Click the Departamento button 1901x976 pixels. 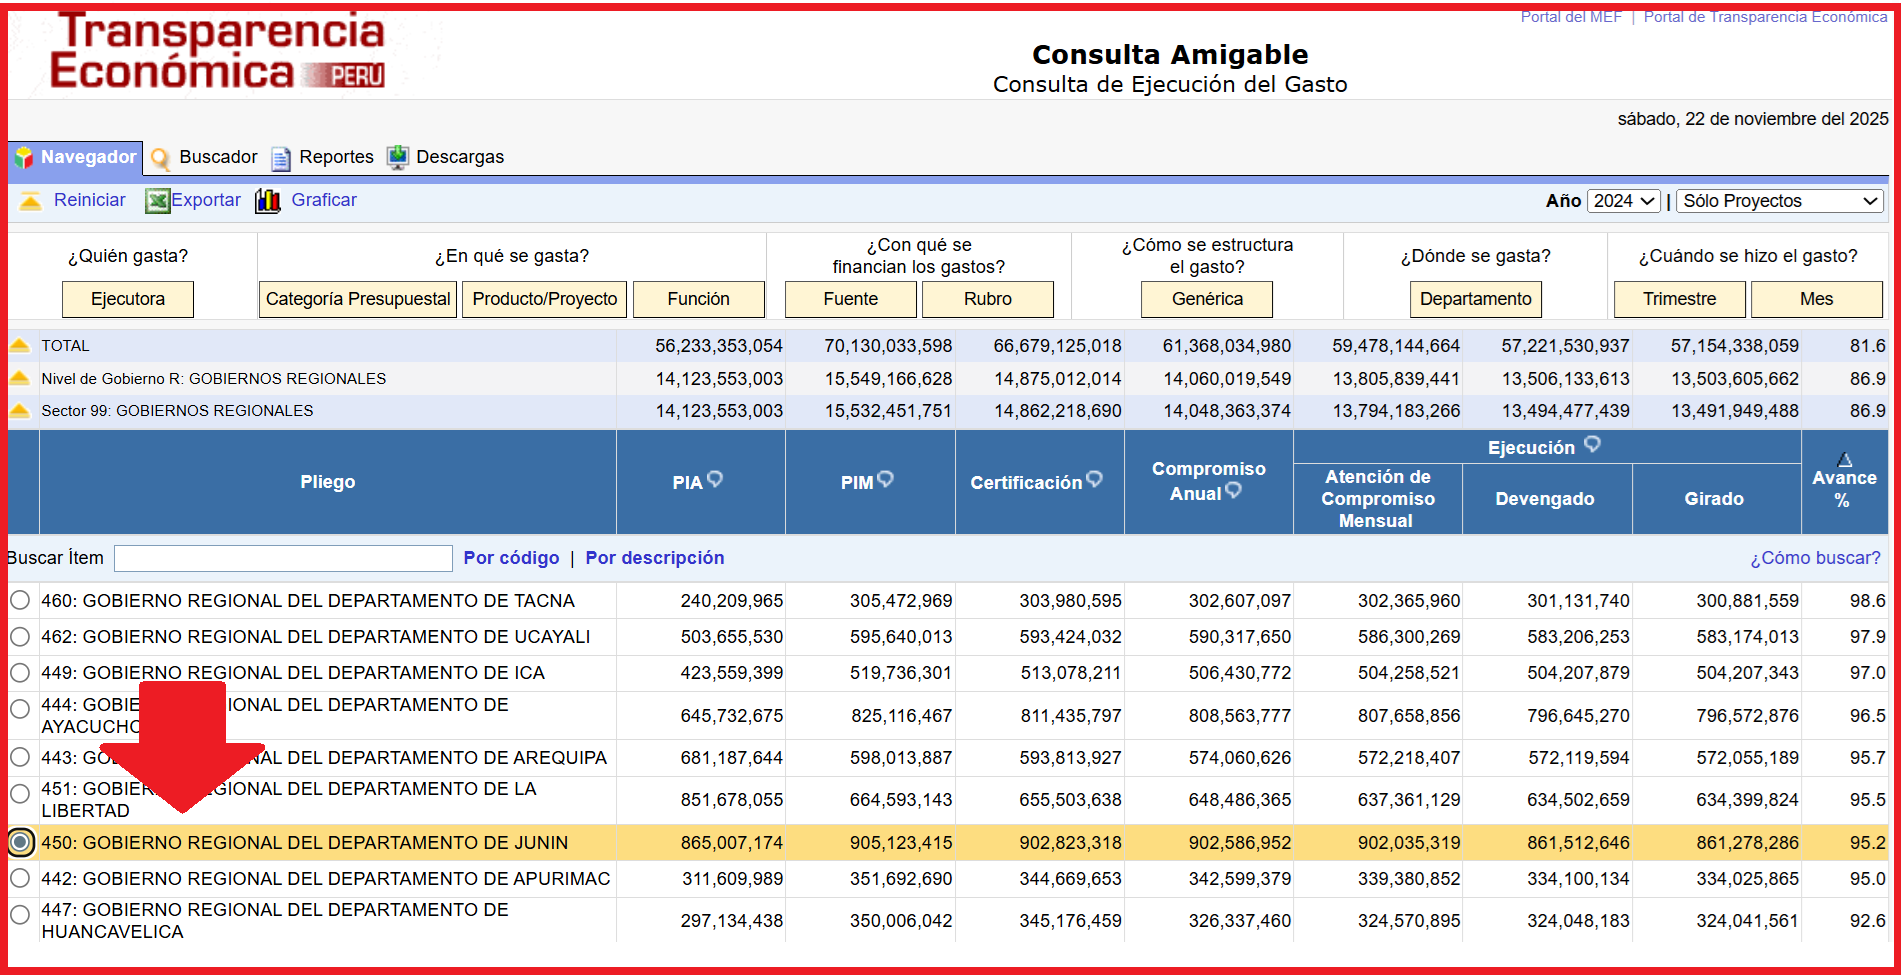(1475, 299)
